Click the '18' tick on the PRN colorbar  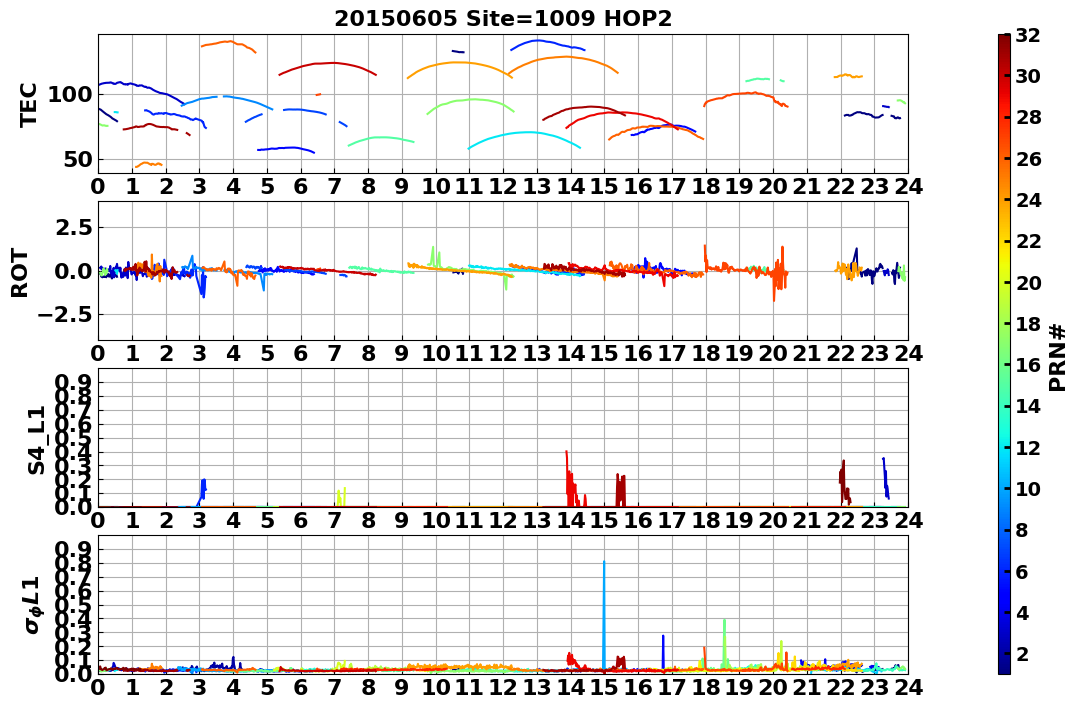tap(1028, 324)
